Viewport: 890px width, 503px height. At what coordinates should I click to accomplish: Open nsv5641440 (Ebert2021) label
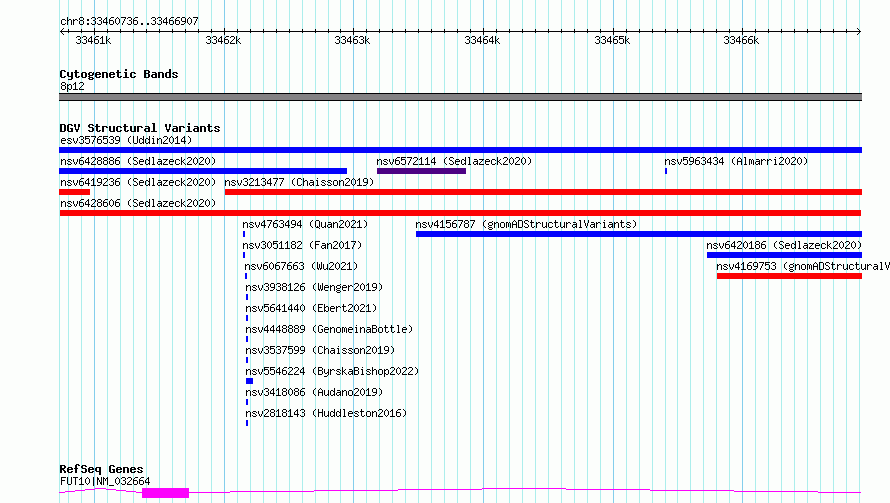(x=311, y=308)
